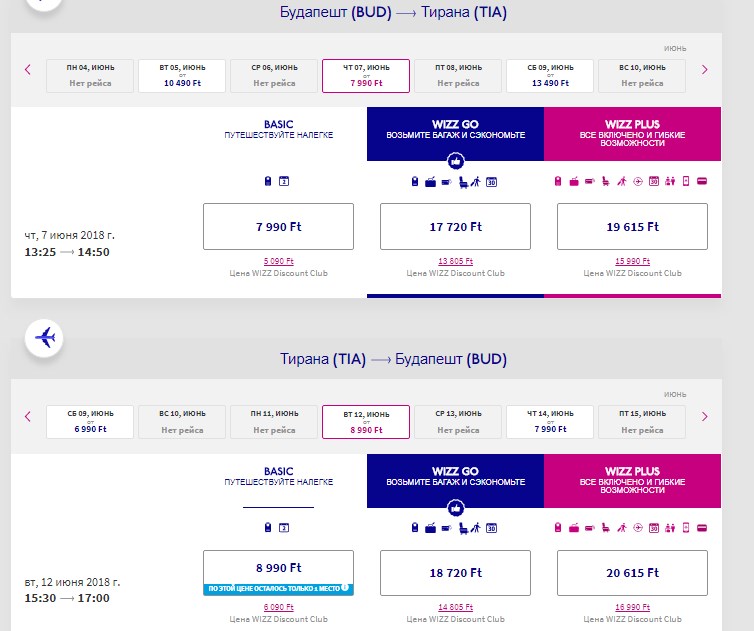Screen dimensions: 754x631
Task: Show later dates for Budapest–Tirana flight
Action: [705, 70]
